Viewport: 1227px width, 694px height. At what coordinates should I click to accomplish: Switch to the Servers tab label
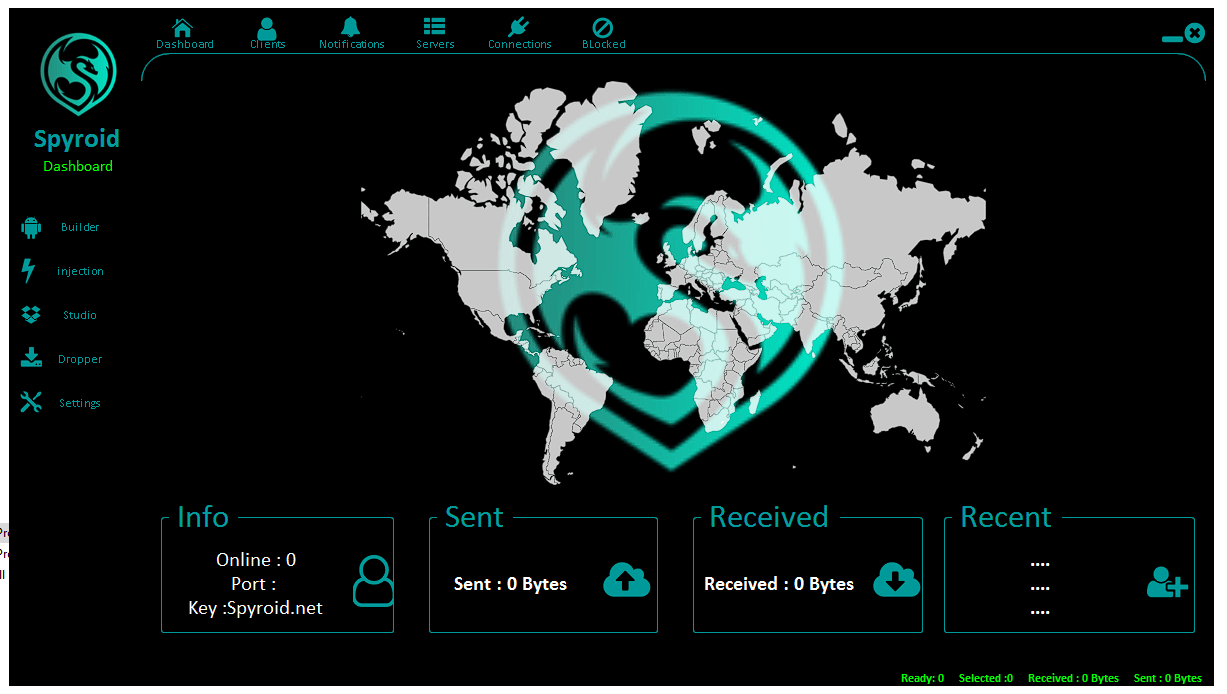pos(435,44)
